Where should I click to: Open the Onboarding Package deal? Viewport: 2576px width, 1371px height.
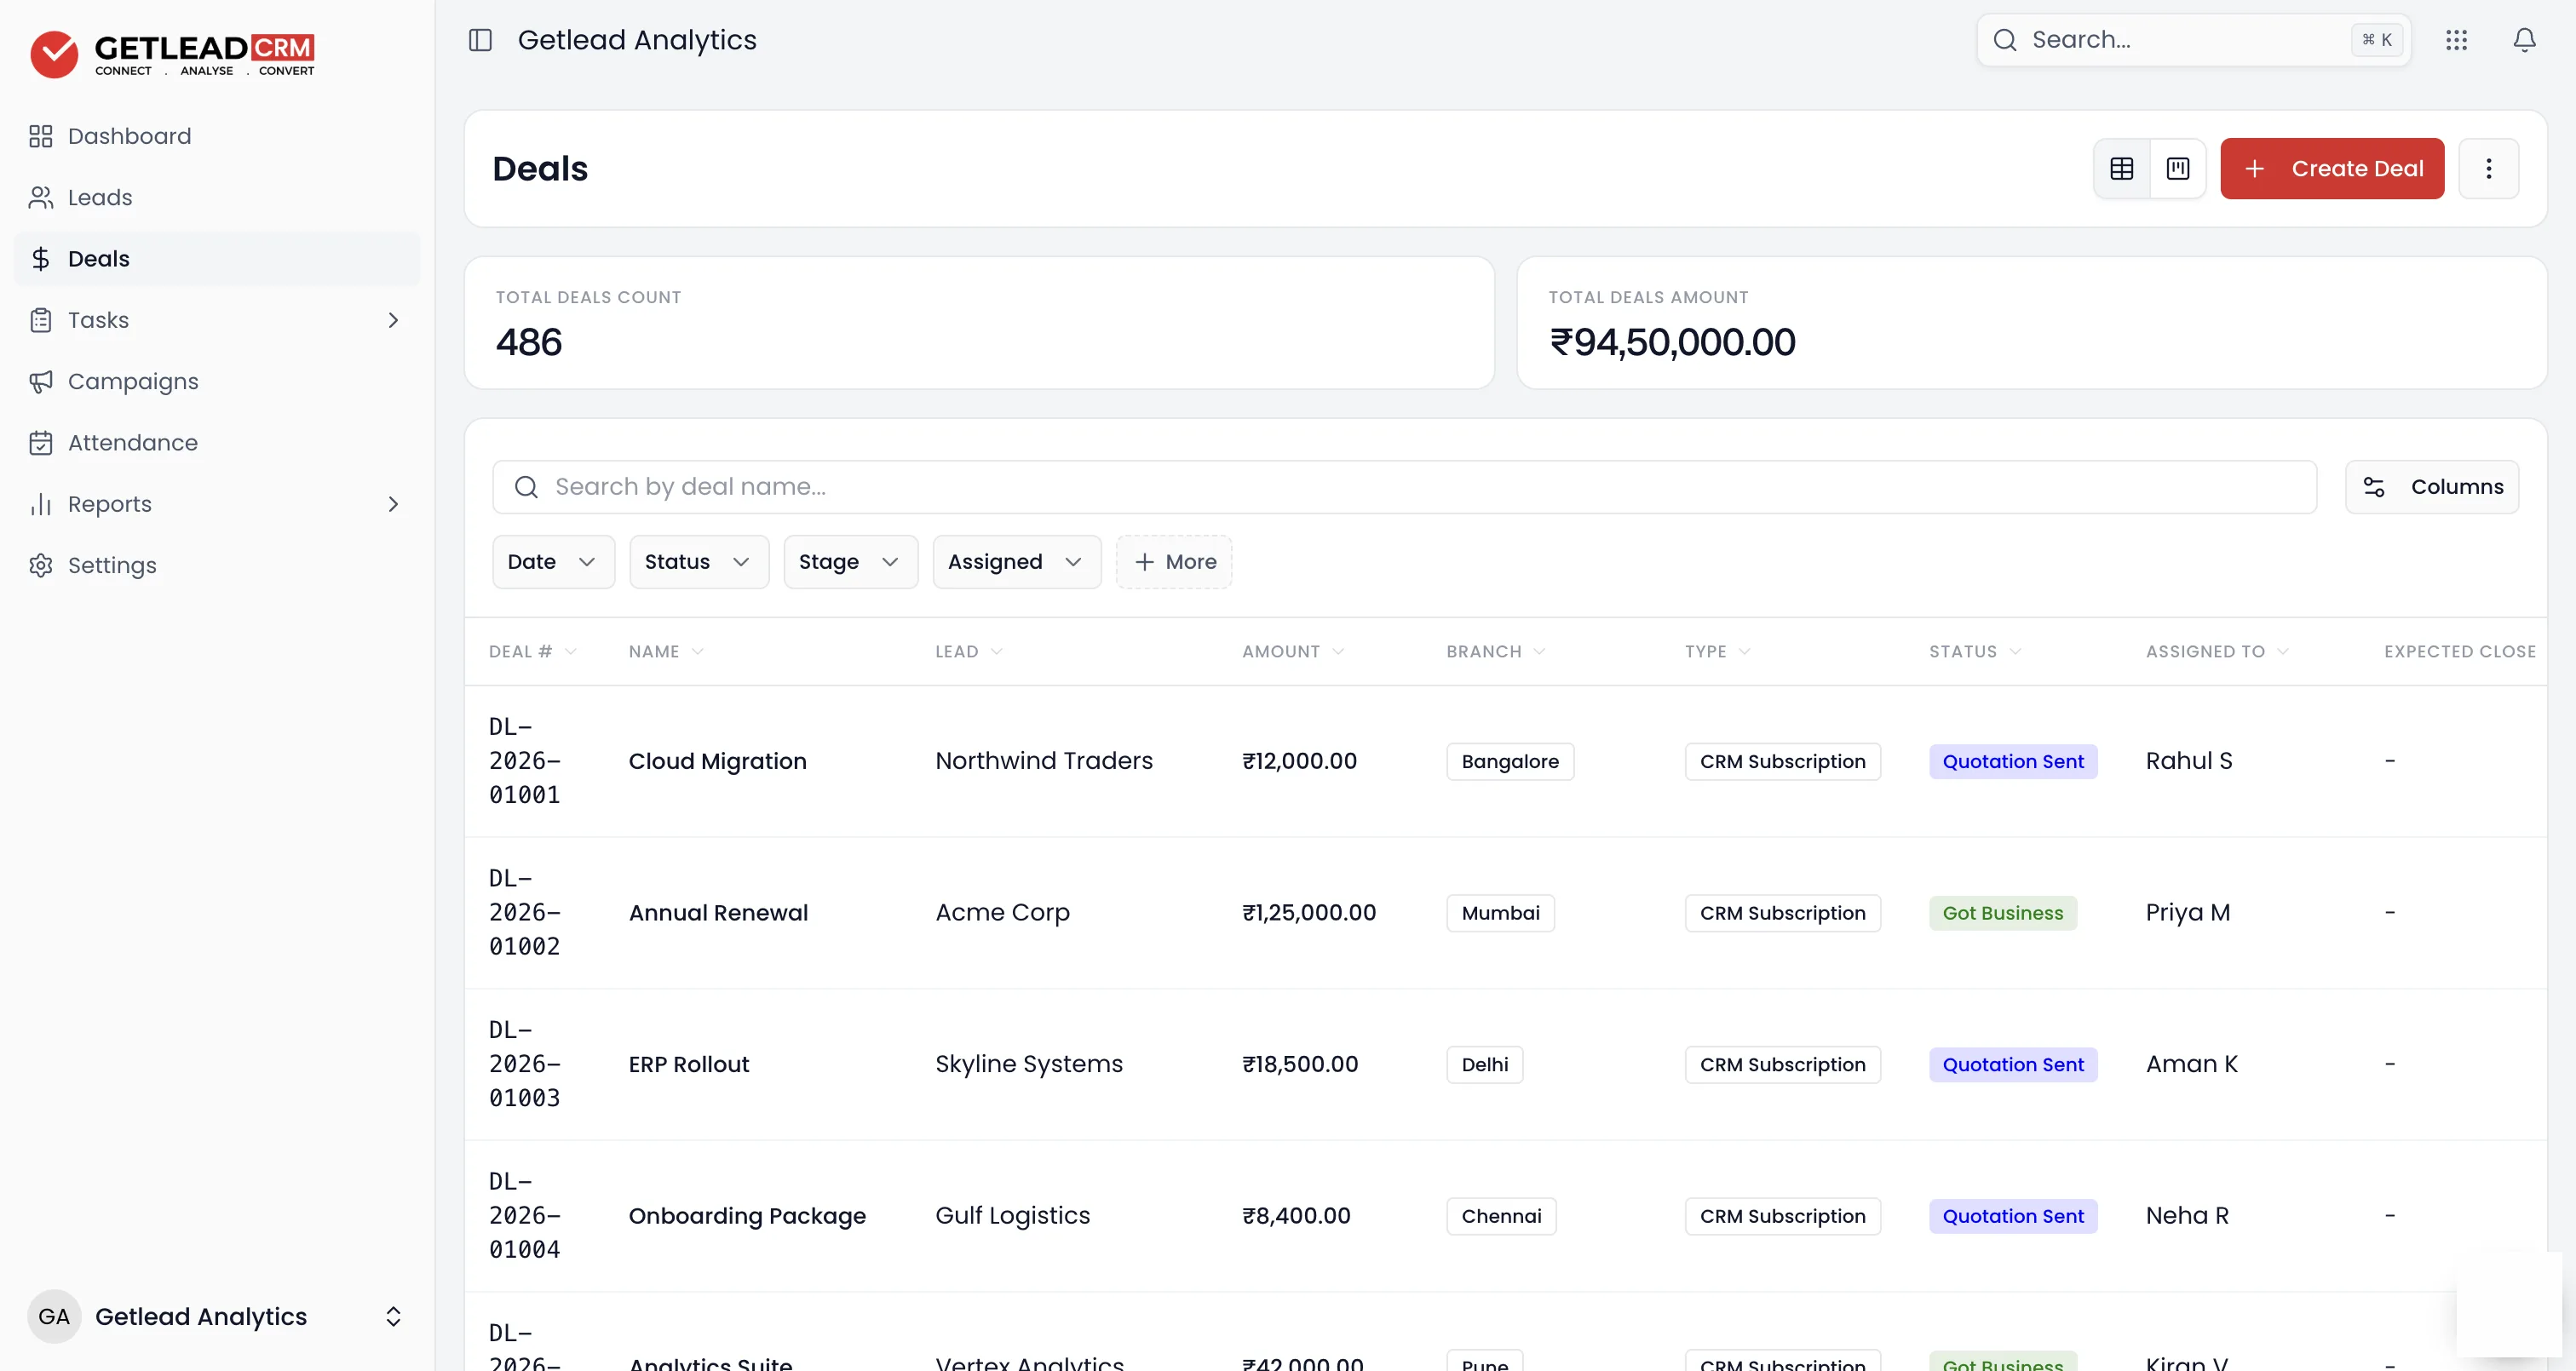(747, 1216)
